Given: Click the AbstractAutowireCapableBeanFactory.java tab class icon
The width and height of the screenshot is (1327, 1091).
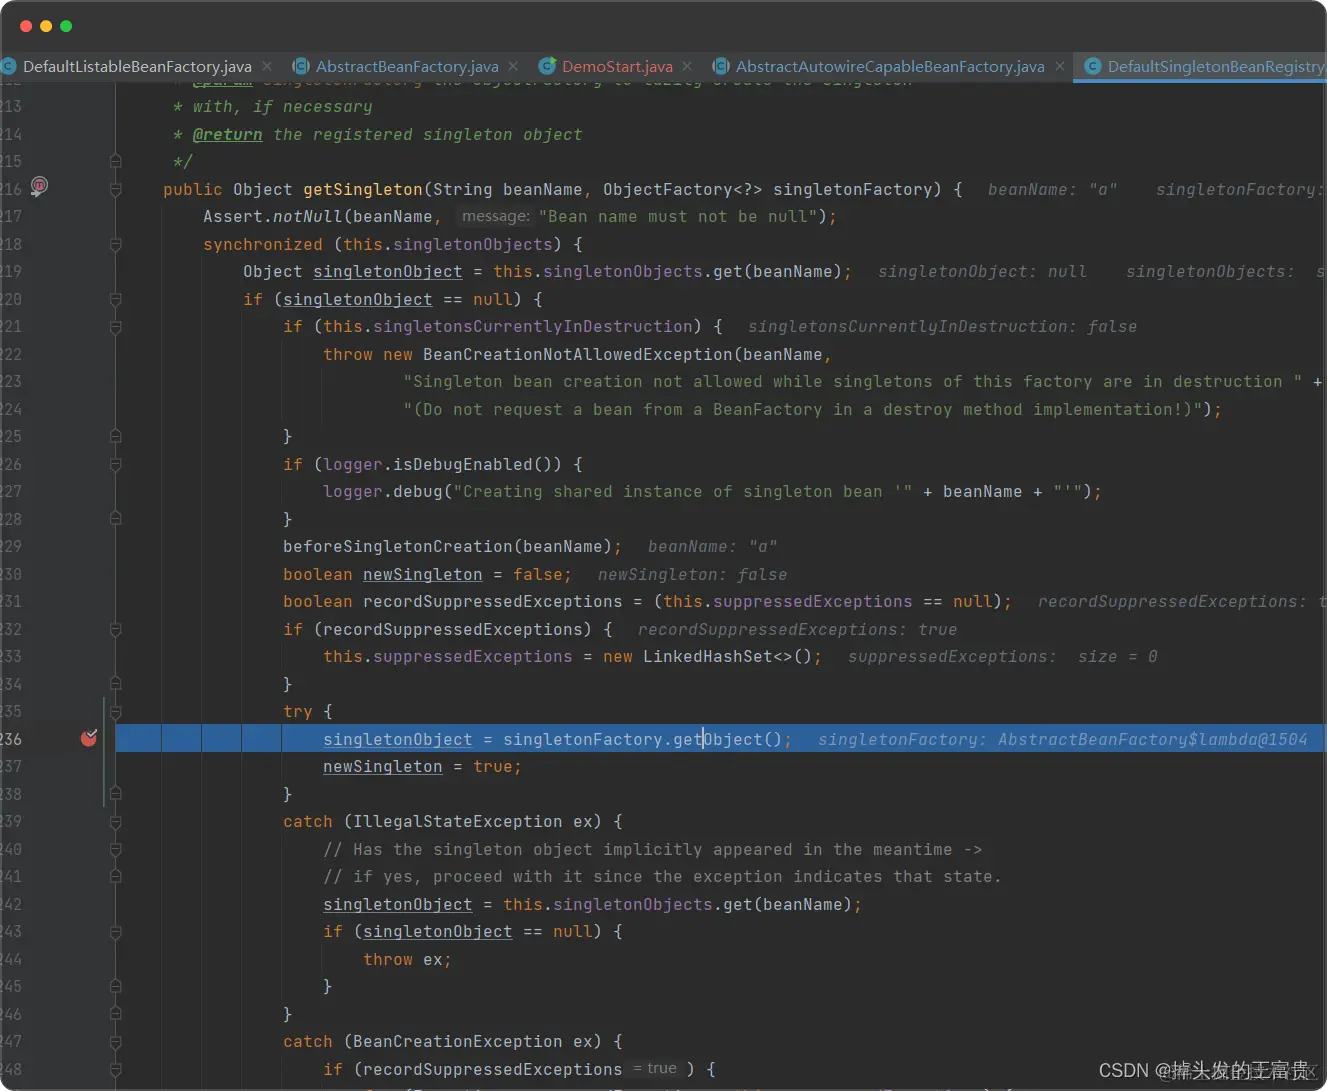Looking at the screenshot, I should click(x=721, y=66).
